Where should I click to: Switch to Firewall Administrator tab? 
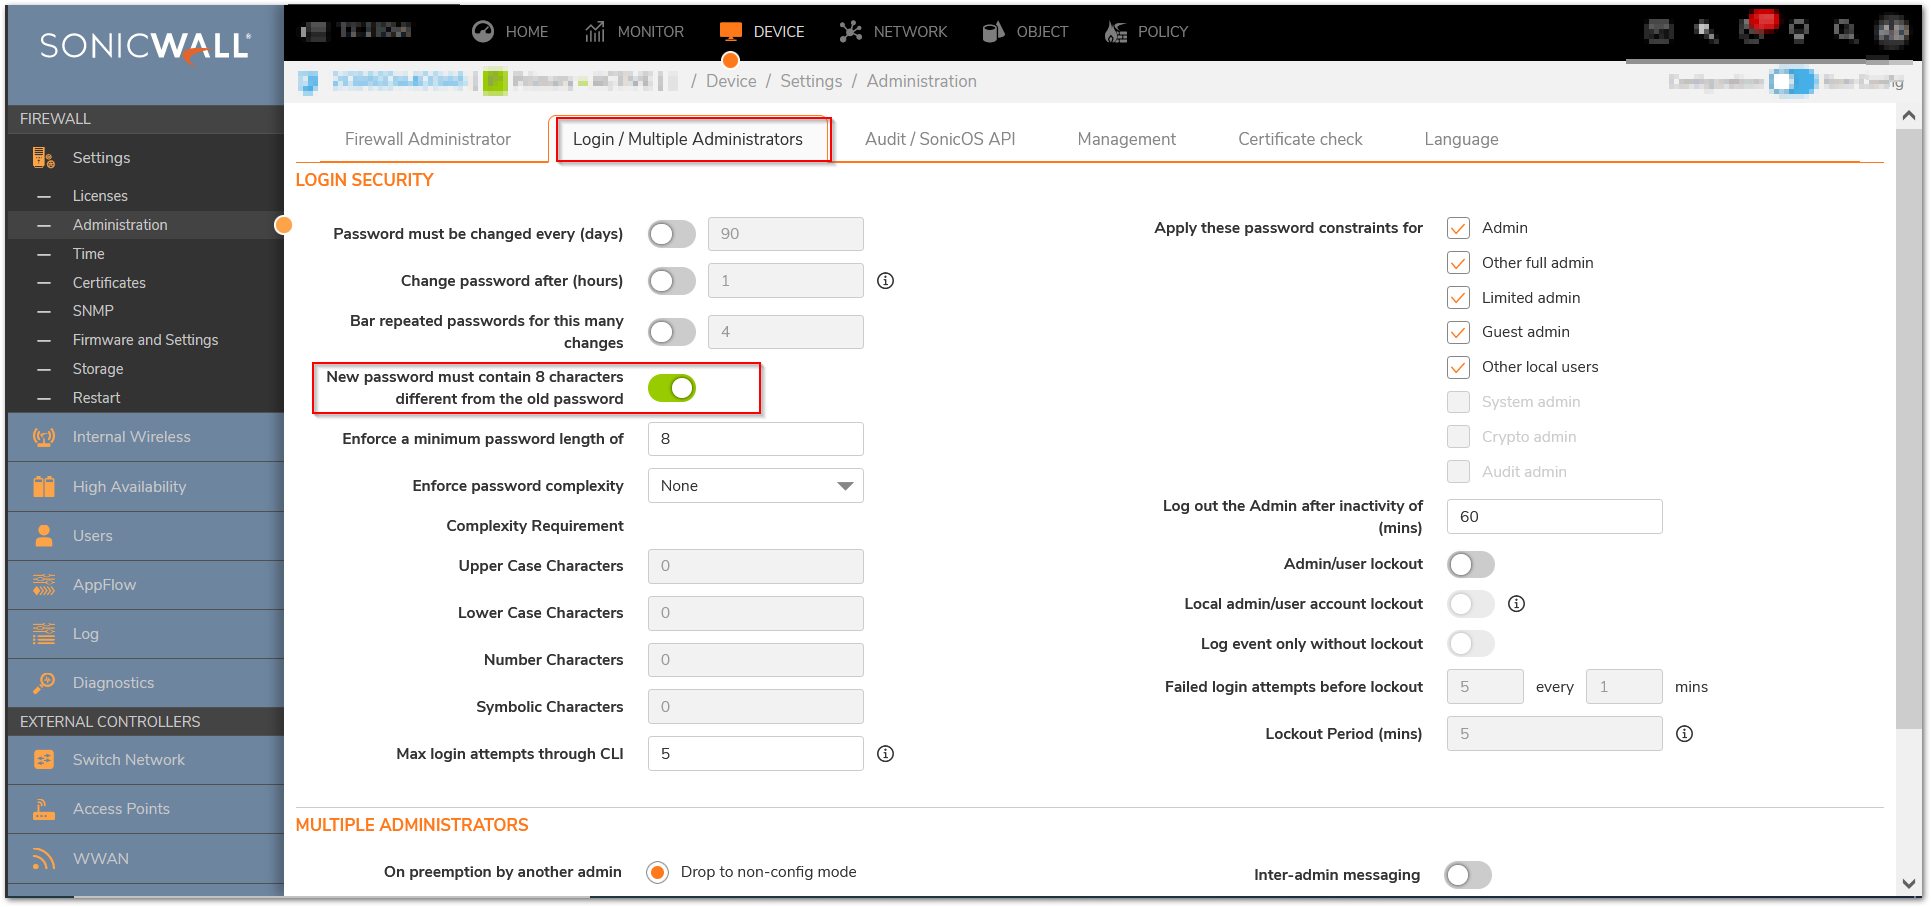click(428, 139)
